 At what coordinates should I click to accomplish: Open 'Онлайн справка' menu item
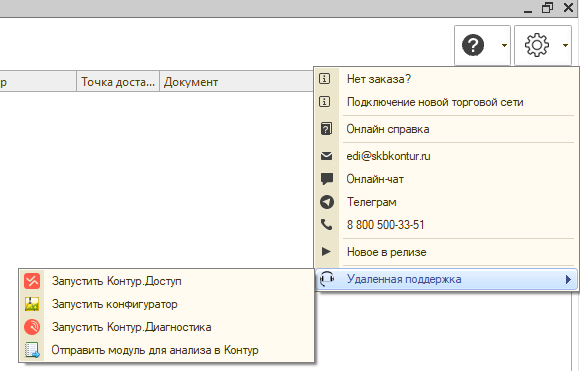446,129
